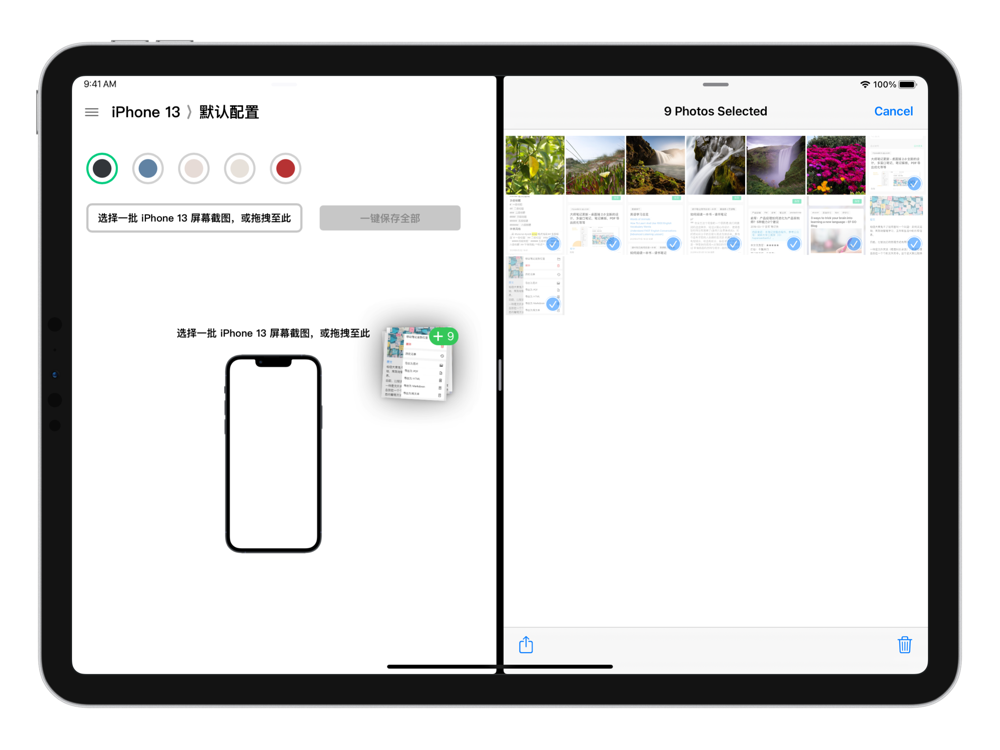The width and height of the screenshot is (1000, 750).
Task: Select the pink color swatch
Action: pyautogui.click(x=194, y=168)
